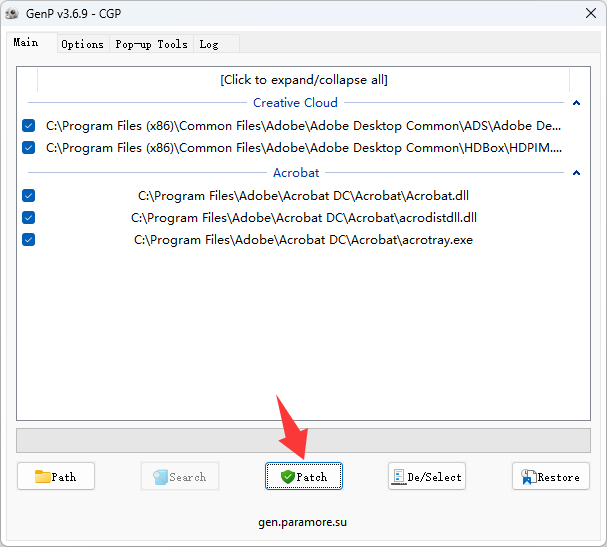Click the Patch button
The width and height of the screenshot is (607, 547).
coord(304,476)
